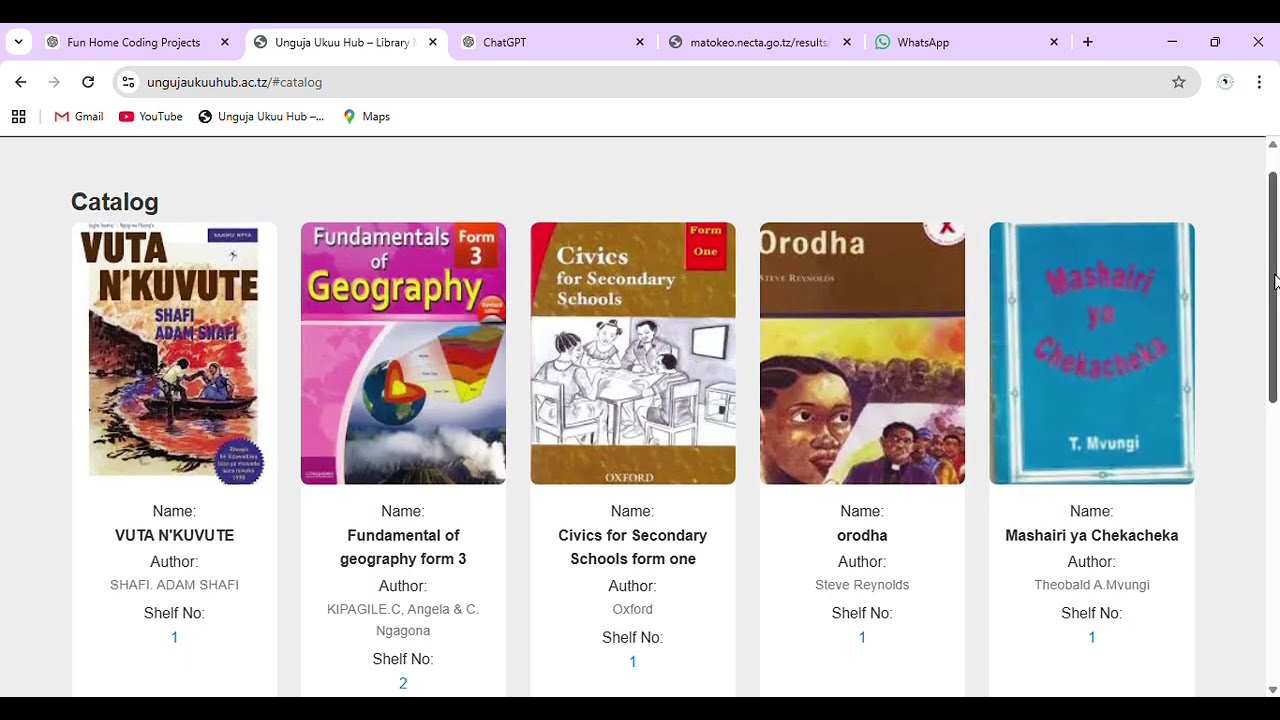Viewport: 1280px width, 720px height.
Task: Switch to the ChatGPT tab
Action: (554, 42)
